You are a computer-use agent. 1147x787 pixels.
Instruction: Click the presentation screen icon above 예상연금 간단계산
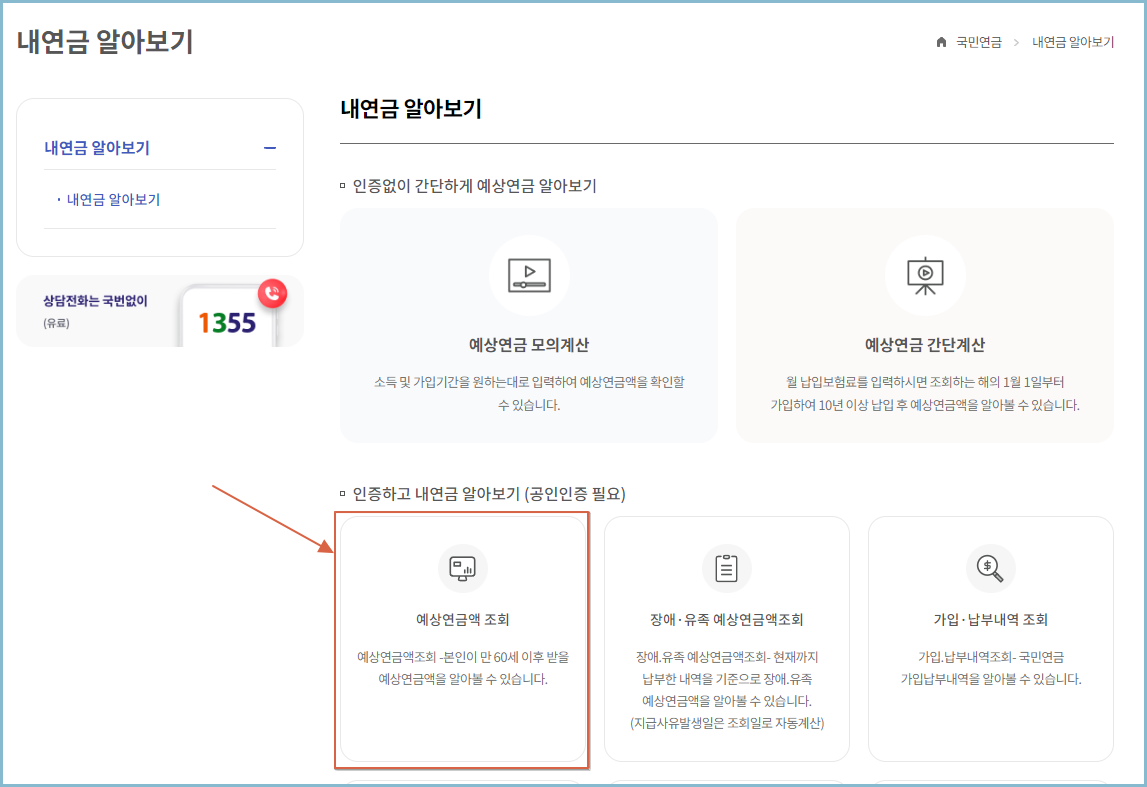[925, 276]
